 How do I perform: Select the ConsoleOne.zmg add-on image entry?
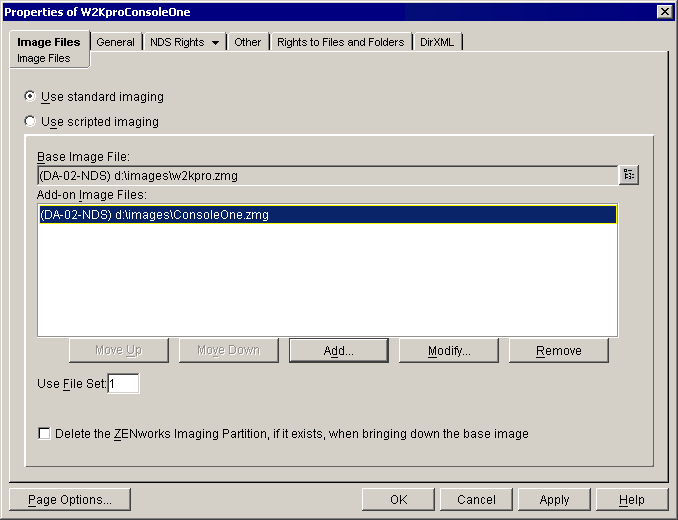[328, 214]
